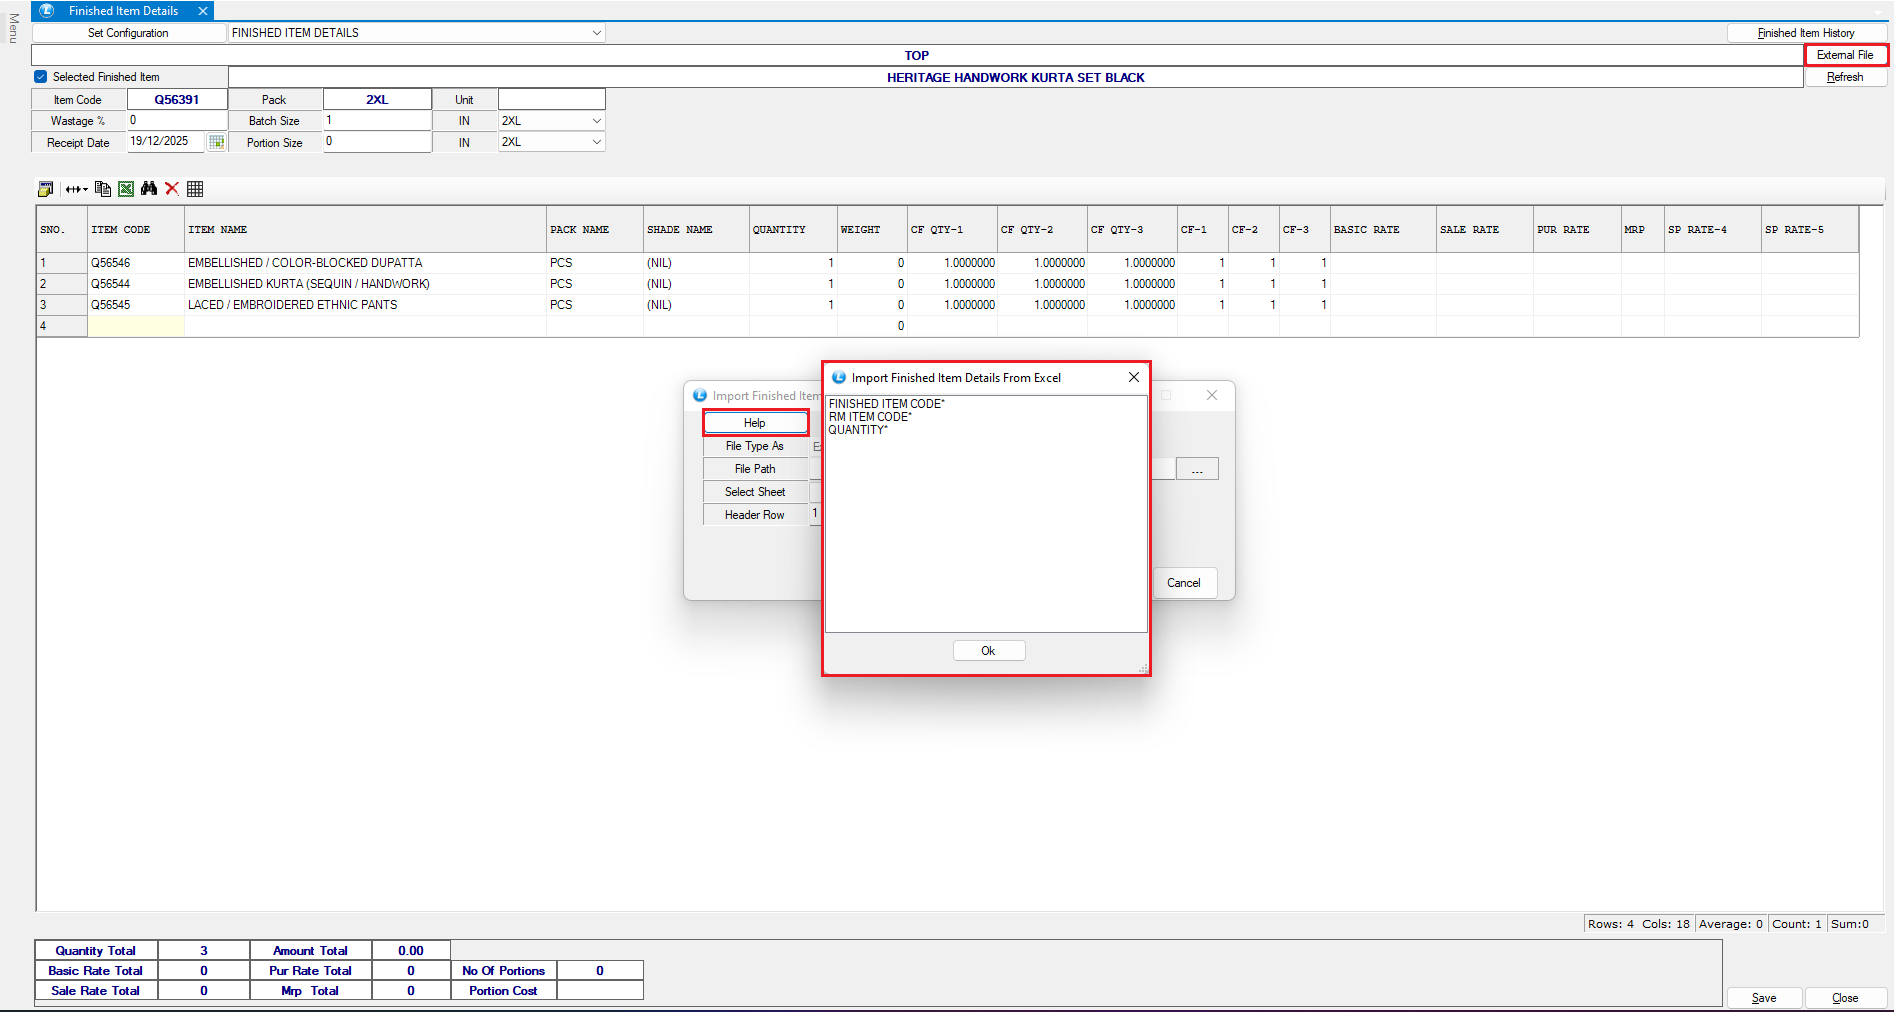
Task: Click the copy documents toolbar icon
Action: [102, 189]
